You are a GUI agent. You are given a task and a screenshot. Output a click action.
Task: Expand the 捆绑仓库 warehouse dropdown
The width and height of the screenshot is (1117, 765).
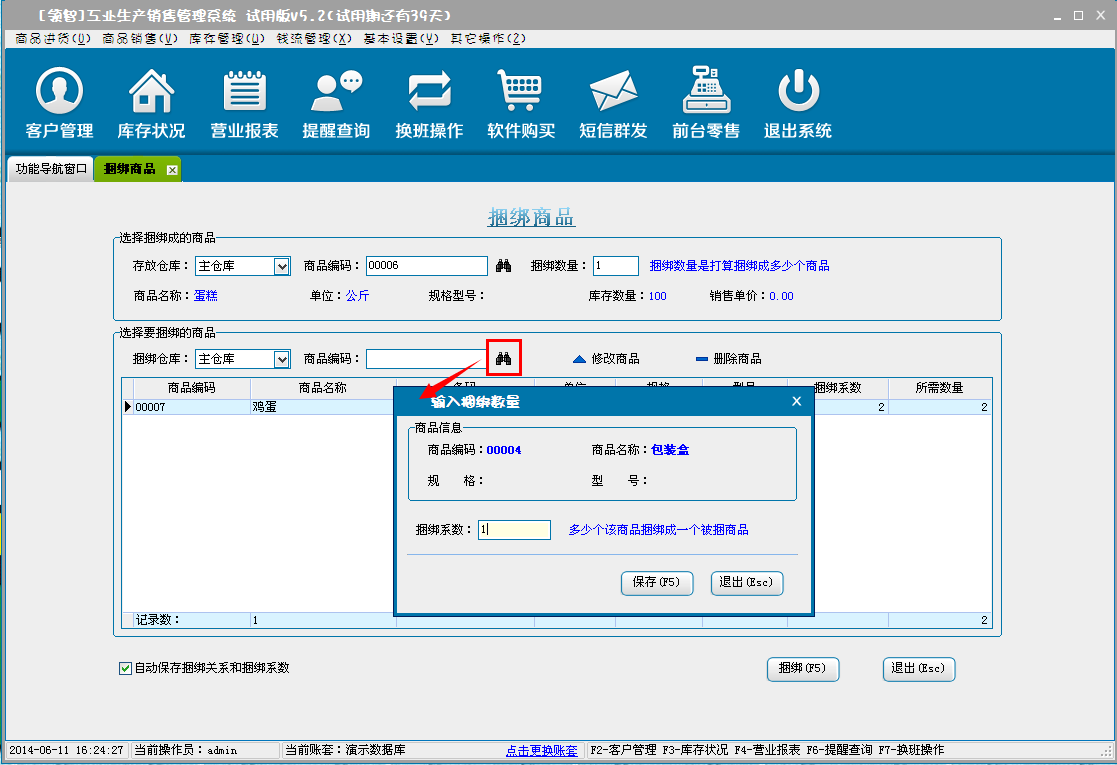point(282,359)
